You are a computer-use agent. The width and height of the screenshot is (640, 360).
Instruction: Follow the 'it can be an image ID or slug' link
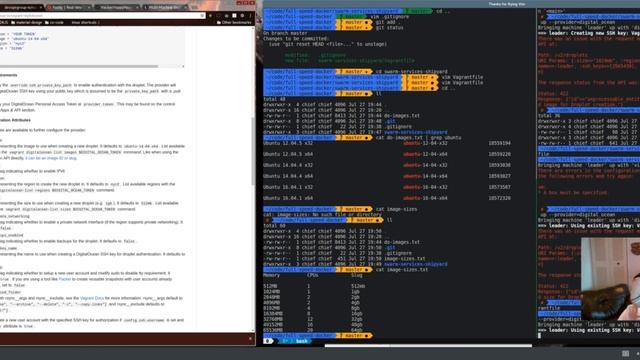click(x=51, y=158)
